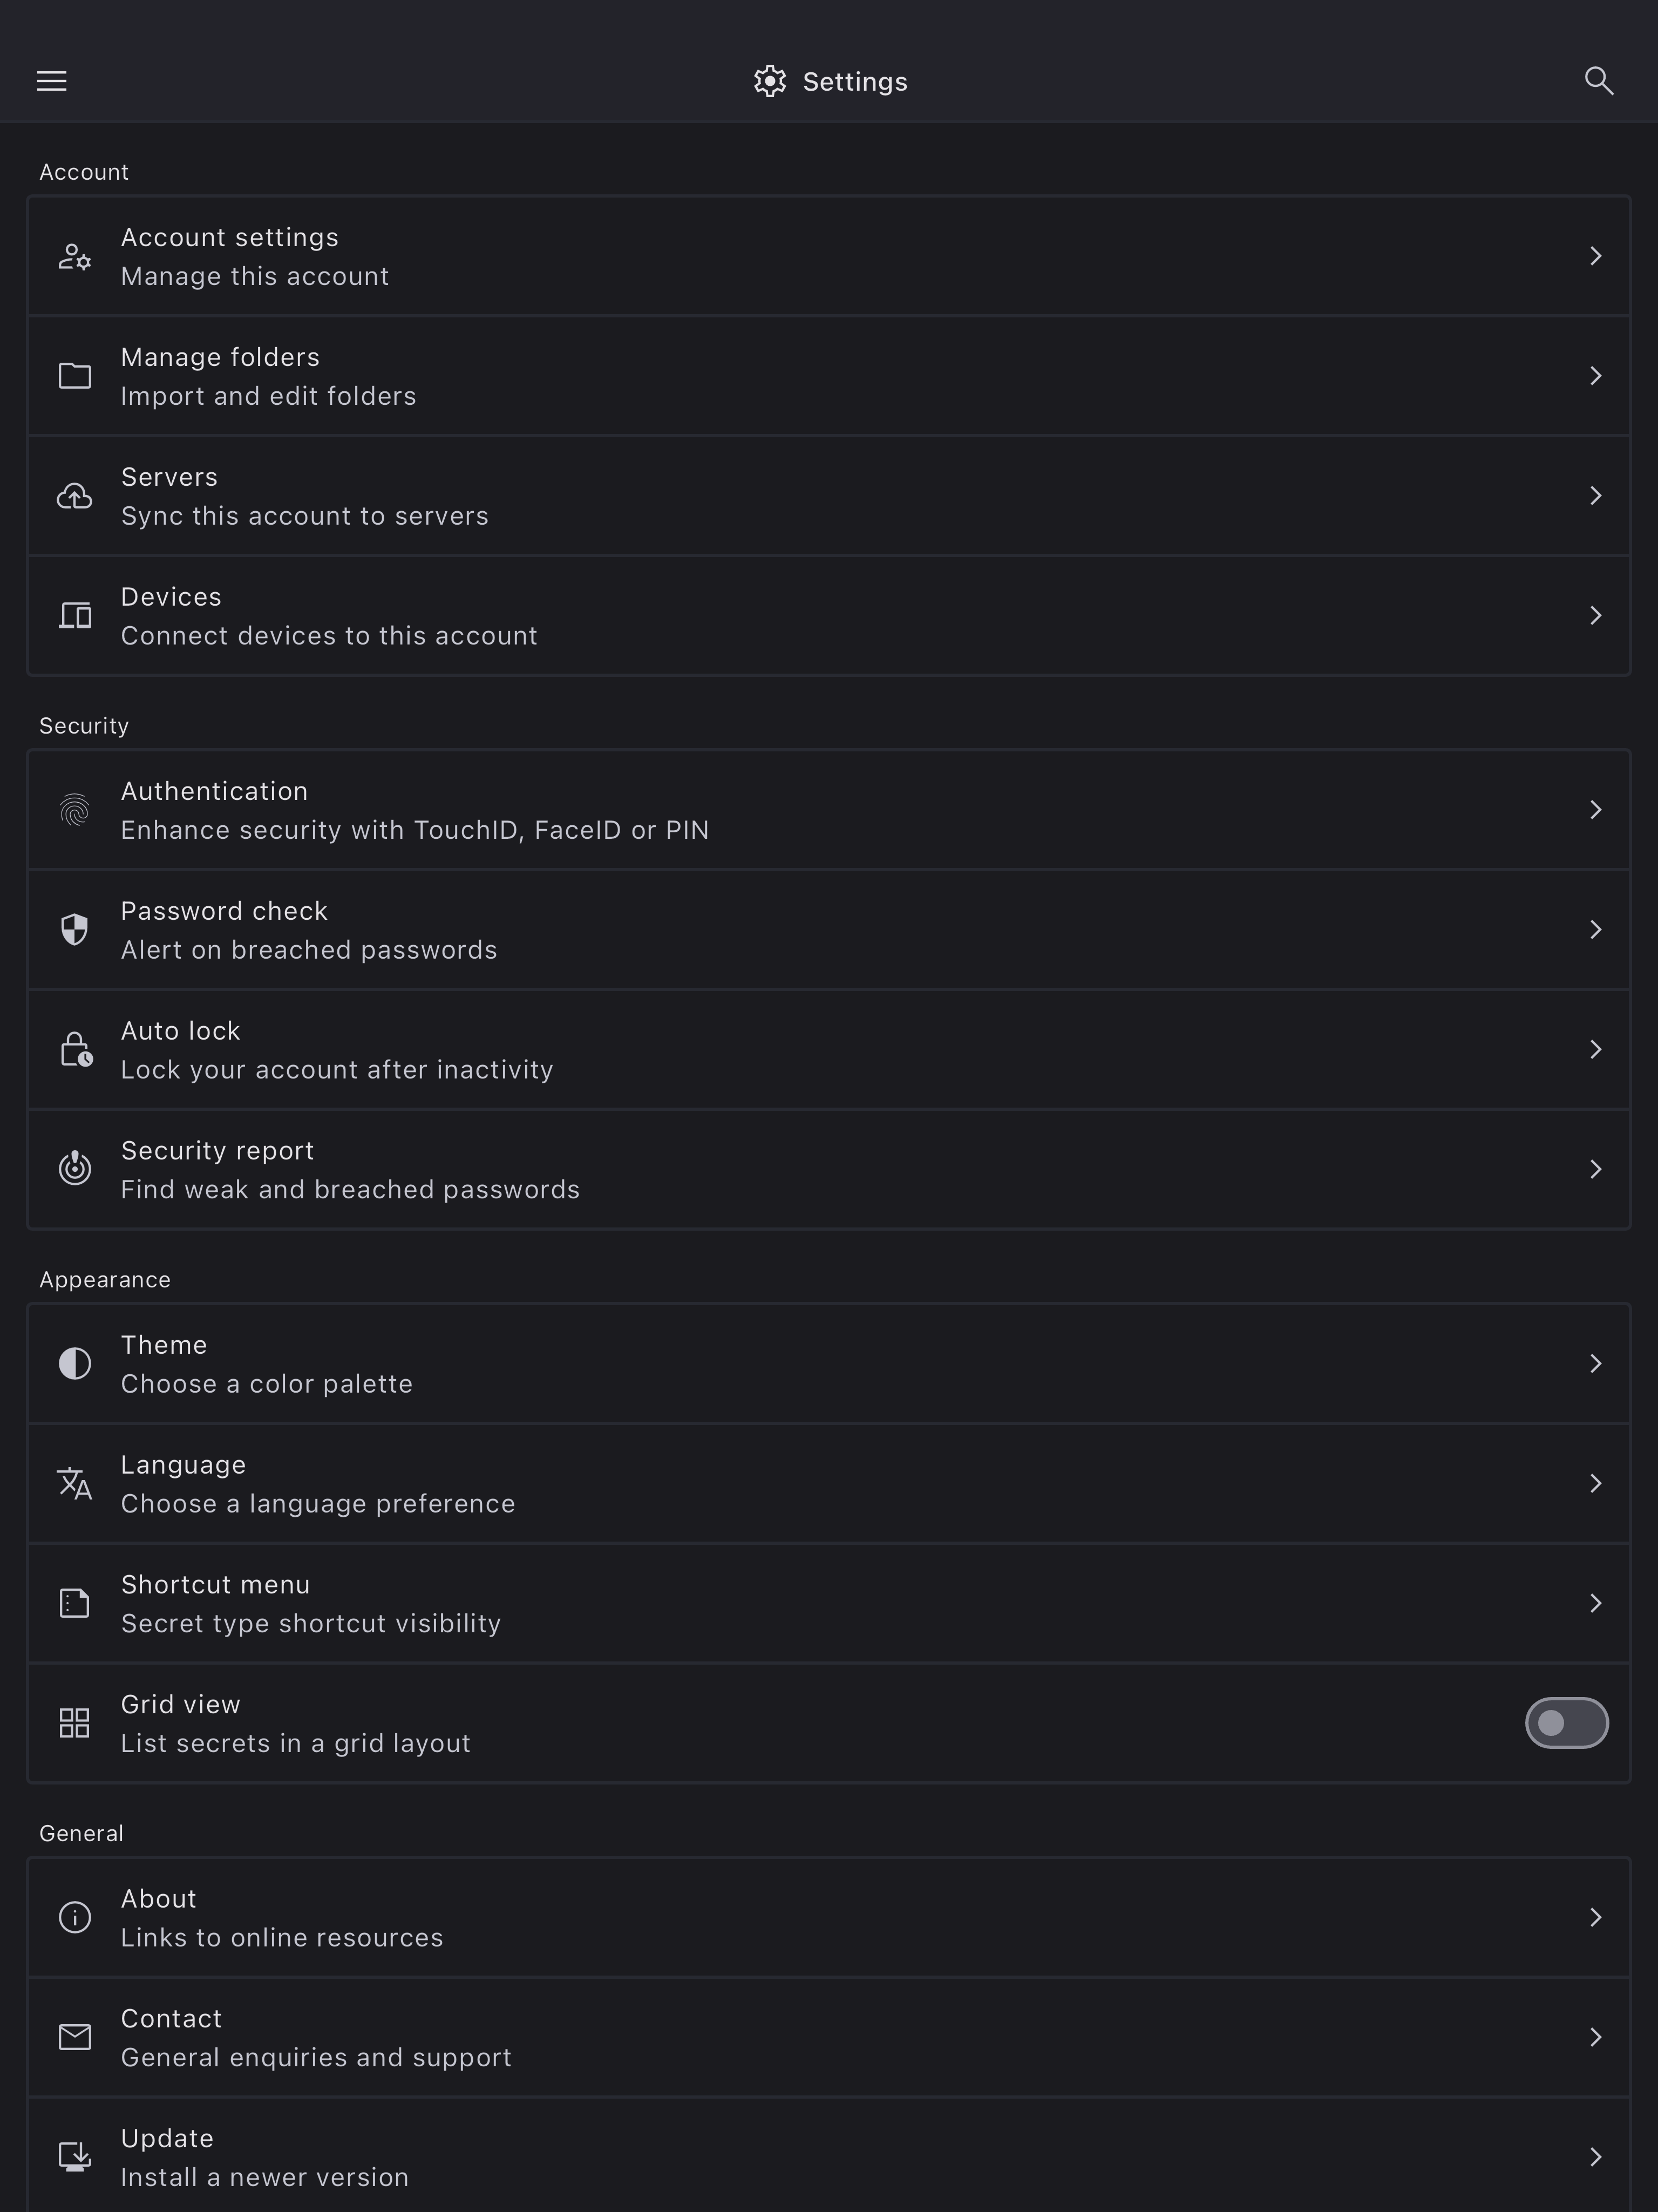Click the shield Password check icon
Viewport: 1658px width, 2212px height.
75,930
